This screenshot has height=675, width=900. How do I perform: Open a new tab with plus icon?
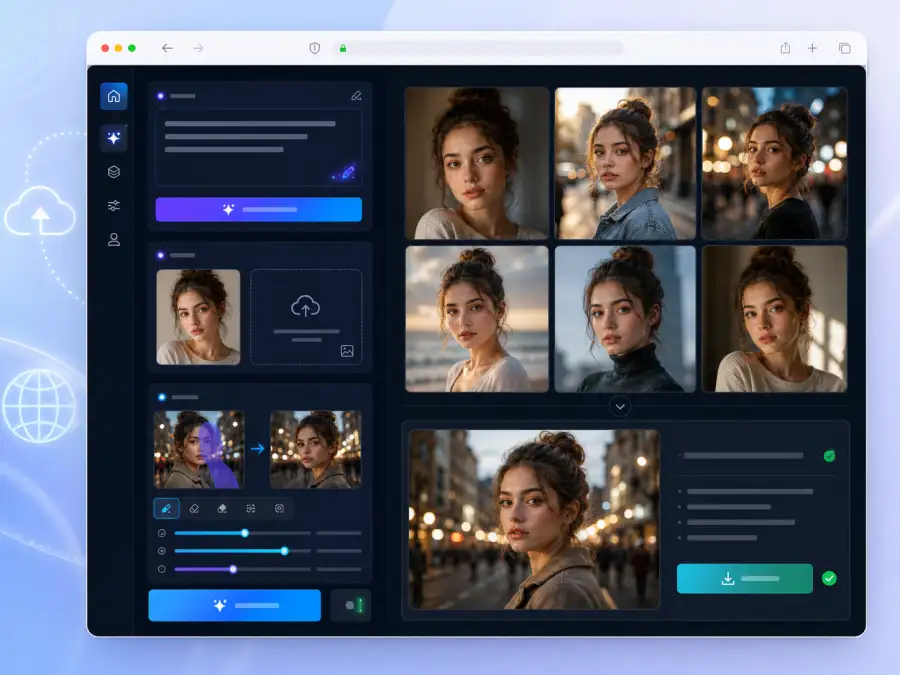coord(812,48)
